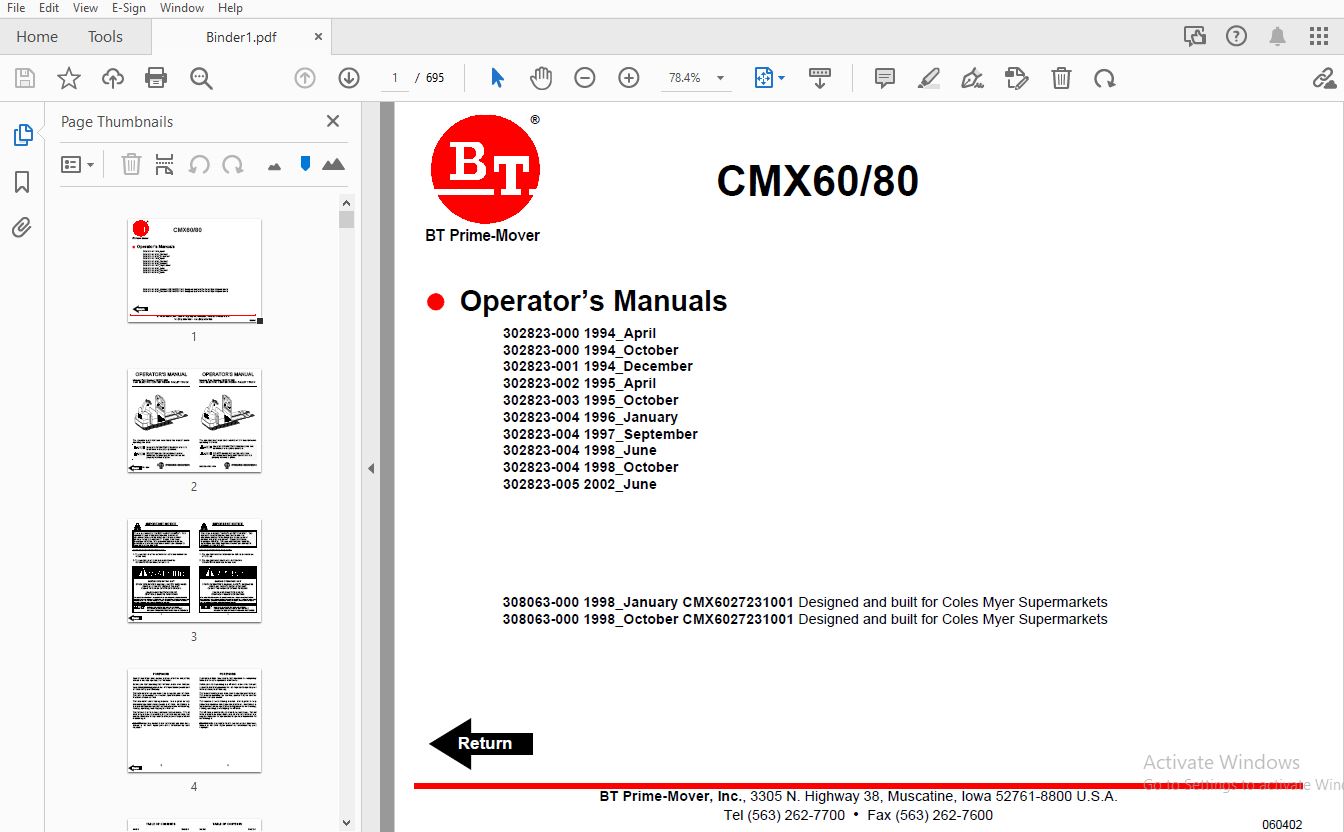
Task: Close the Page Thumbnails panel
Action: (x=333, y=121)
